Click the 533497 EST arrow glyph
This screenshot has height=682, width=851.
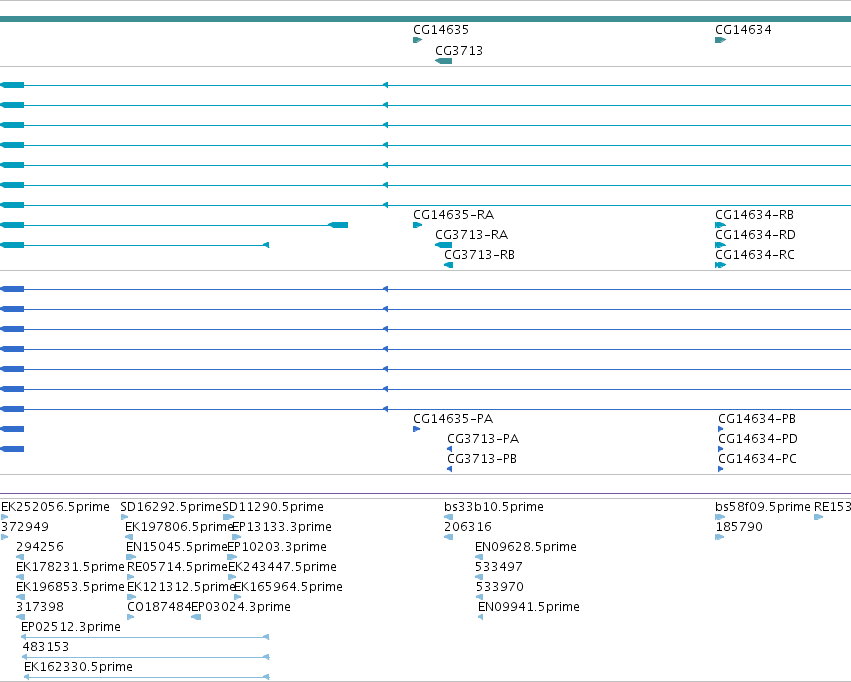pos(479,577)
